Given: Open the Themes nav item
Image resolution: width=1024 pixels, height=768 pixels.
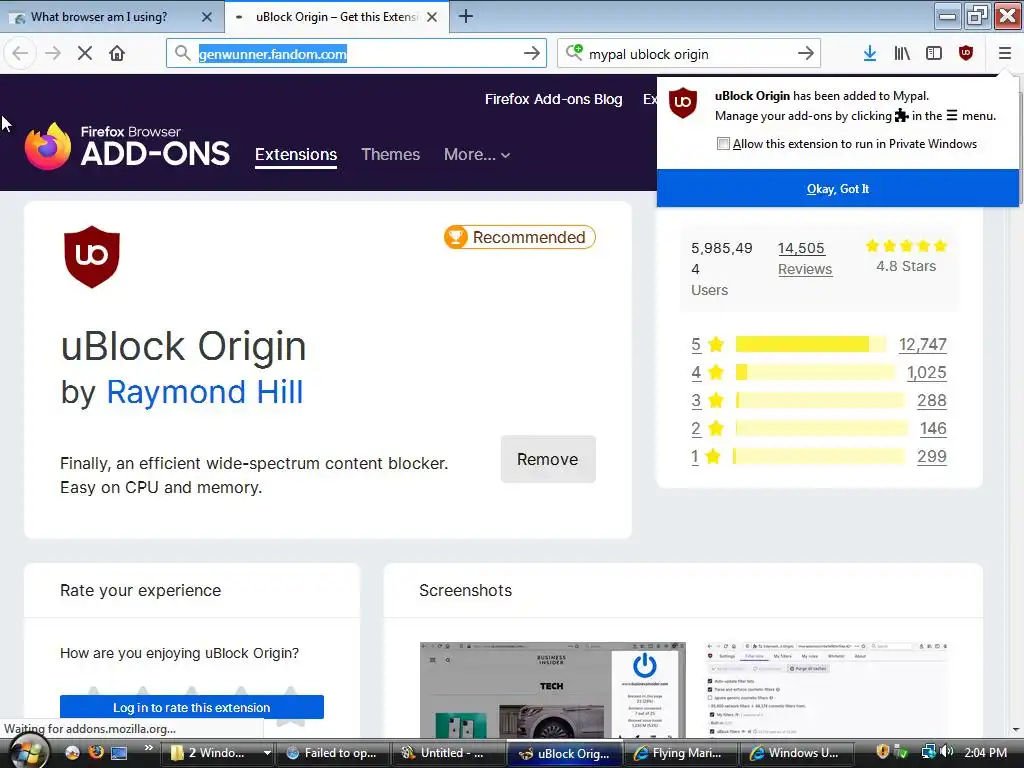Looking at the screenshot, I should click(x=391, y=155).
